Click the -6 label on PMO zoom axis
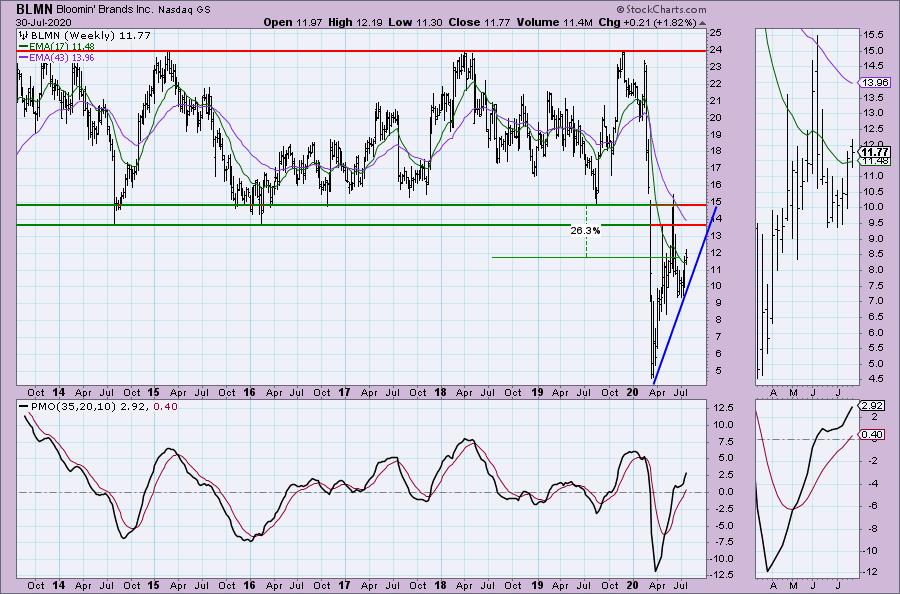 (x=871, y=506)
